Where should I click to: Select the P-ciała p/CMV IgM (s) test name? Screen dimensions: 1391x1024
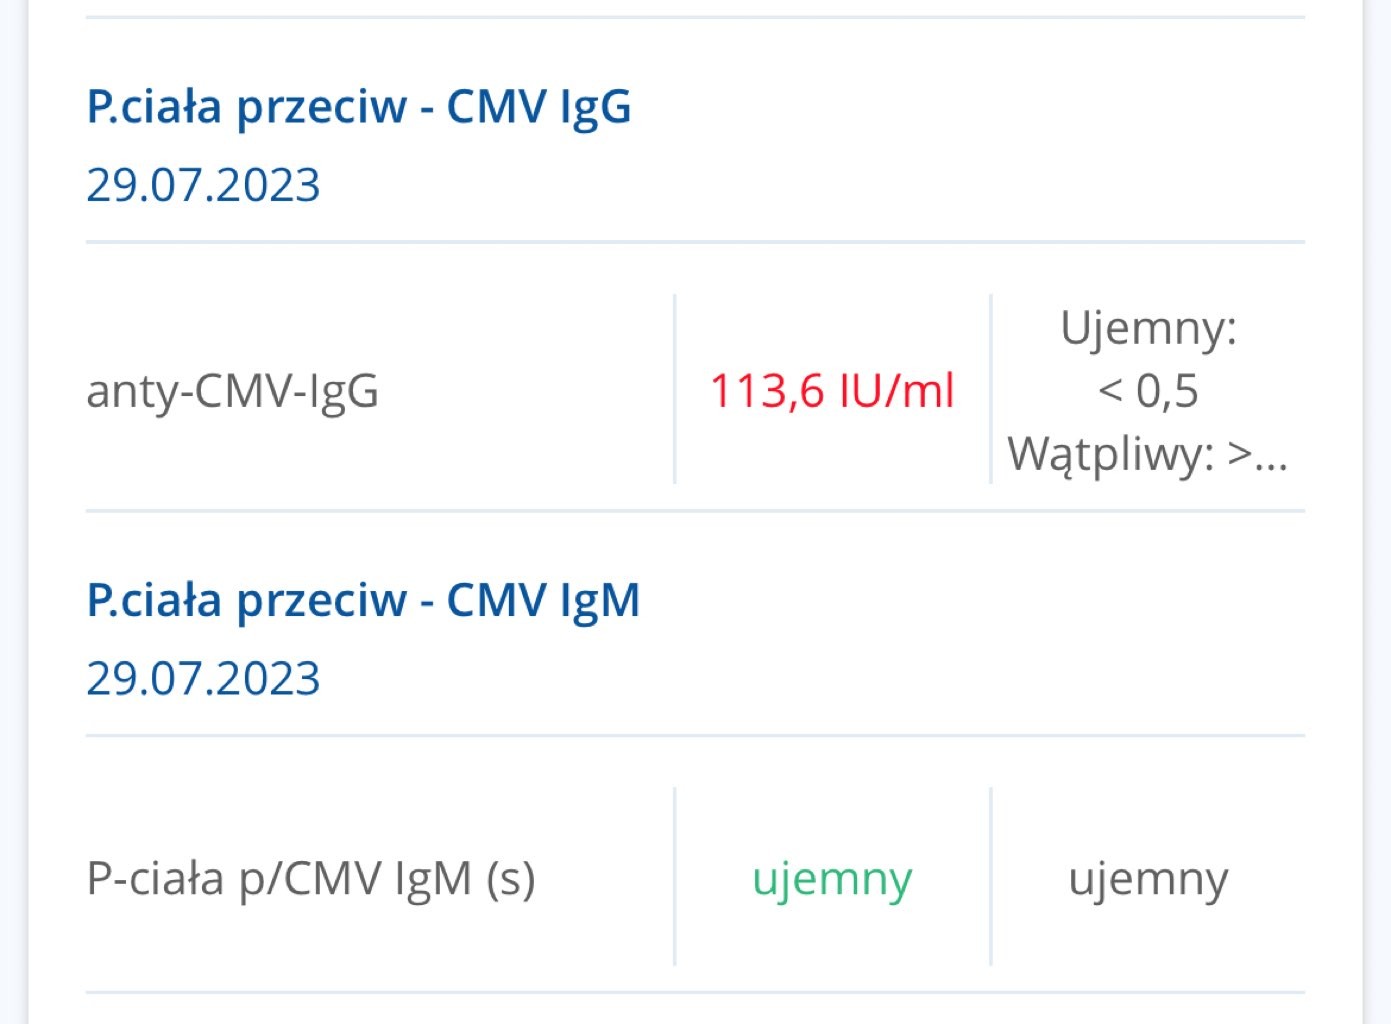[x=311, y=879]
